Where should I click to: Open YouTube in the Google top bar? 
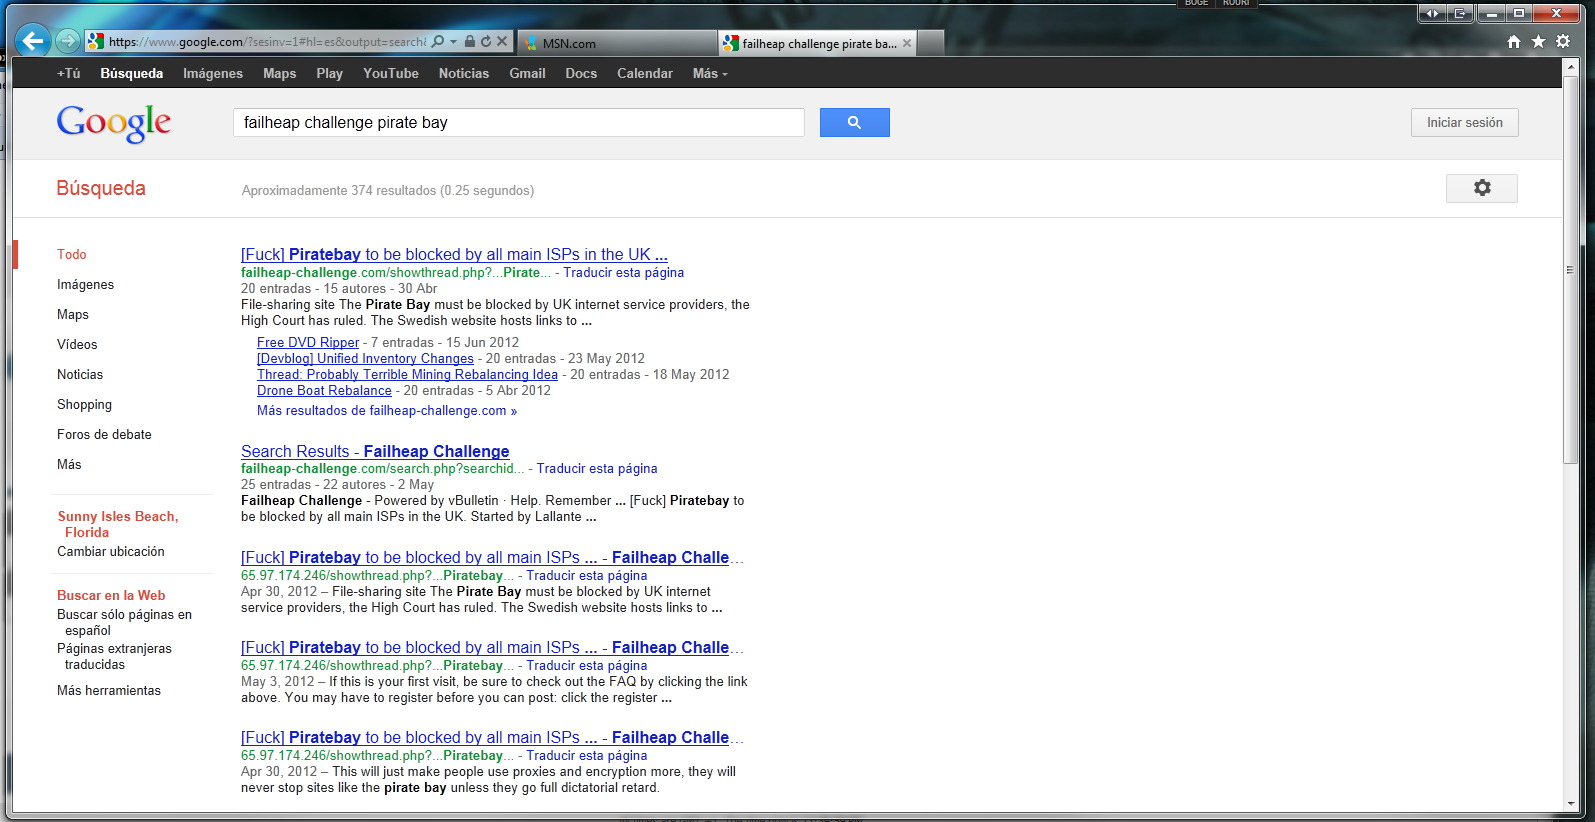(391, 73)
